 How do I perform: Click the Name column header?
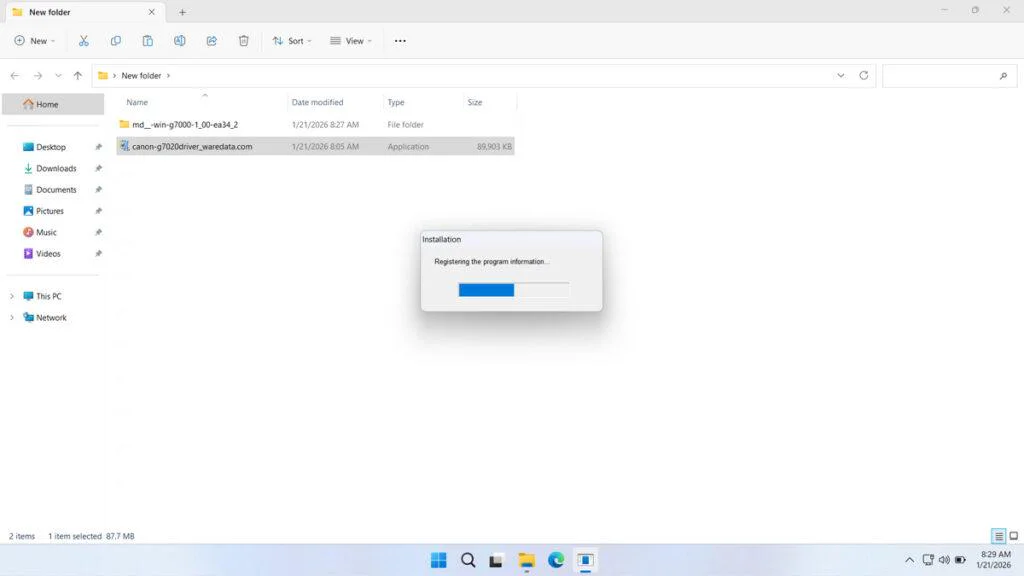coord(136,101)
